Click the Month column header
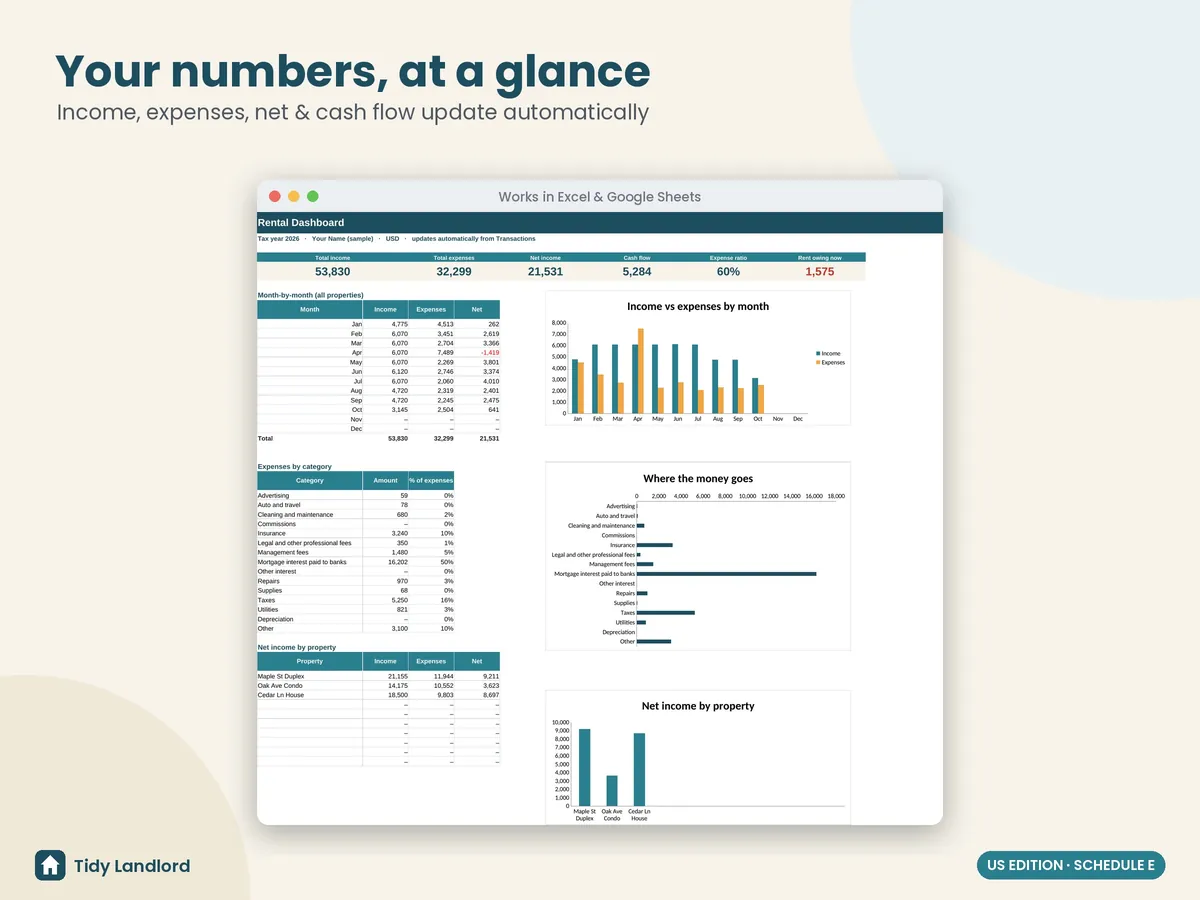 pyautogui.click(x=310, y=310)
